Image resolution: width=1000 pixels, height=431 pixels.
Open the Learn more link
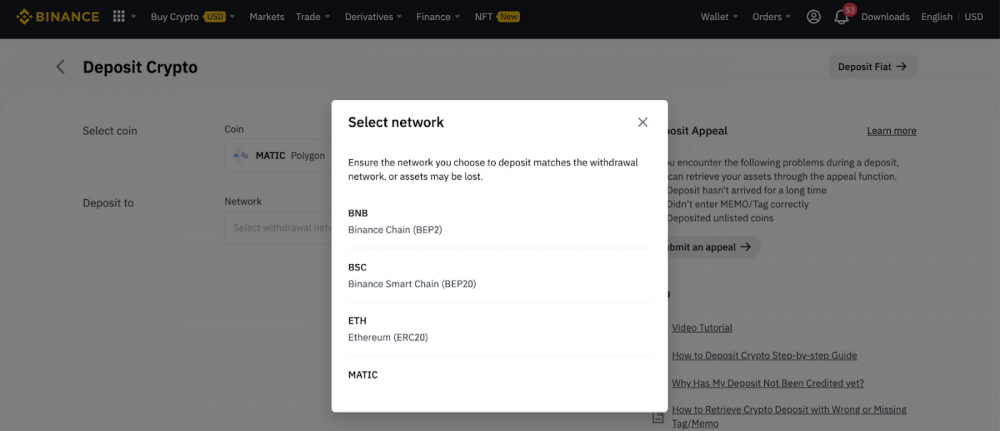892,131
